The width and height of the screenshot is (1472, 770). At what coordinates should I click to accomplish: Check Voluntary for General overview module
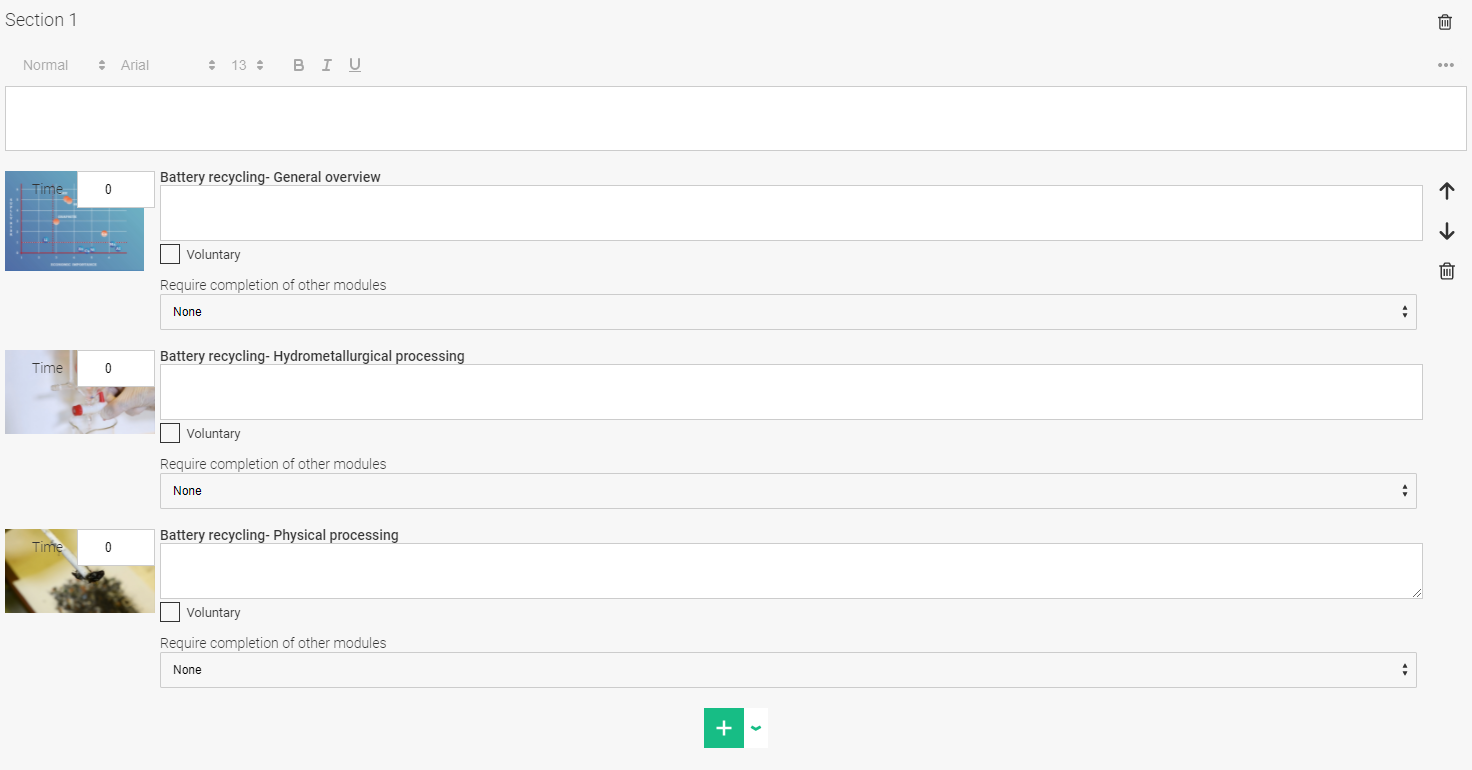(170, 254)
